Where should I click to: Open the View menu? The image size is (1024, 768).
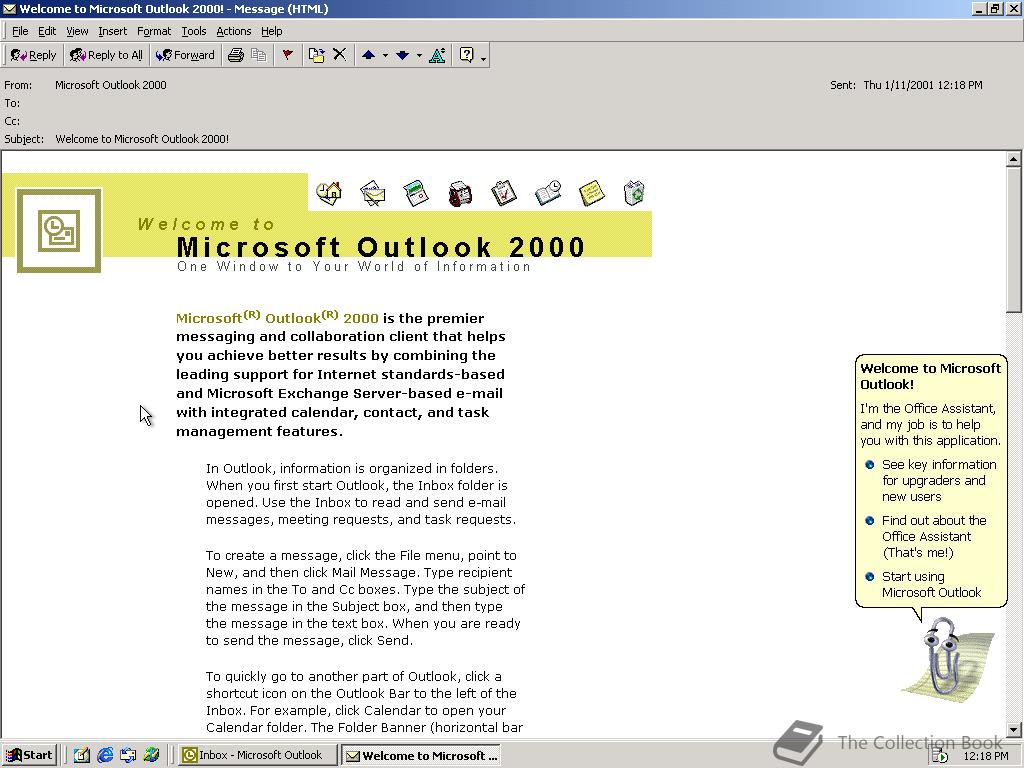coord(77,31)
